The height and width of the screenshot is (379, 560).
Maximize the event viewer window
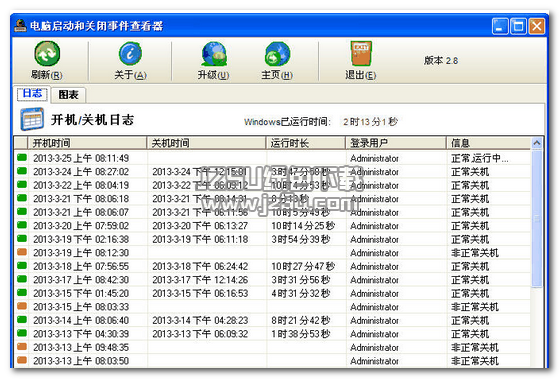click(518, 26)
